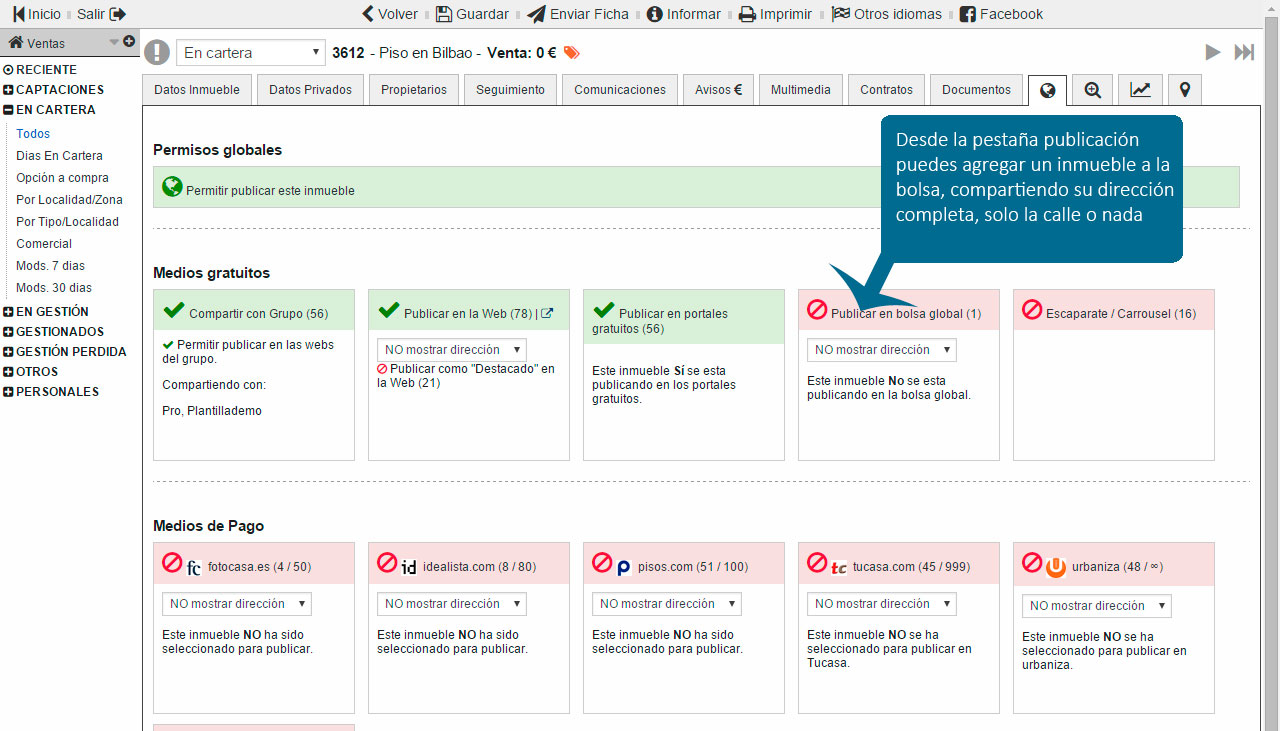The height and width of the screenshot is (731, 1280).
Task: Expand the PERSONALES tree section
Action: click(9, 392)
